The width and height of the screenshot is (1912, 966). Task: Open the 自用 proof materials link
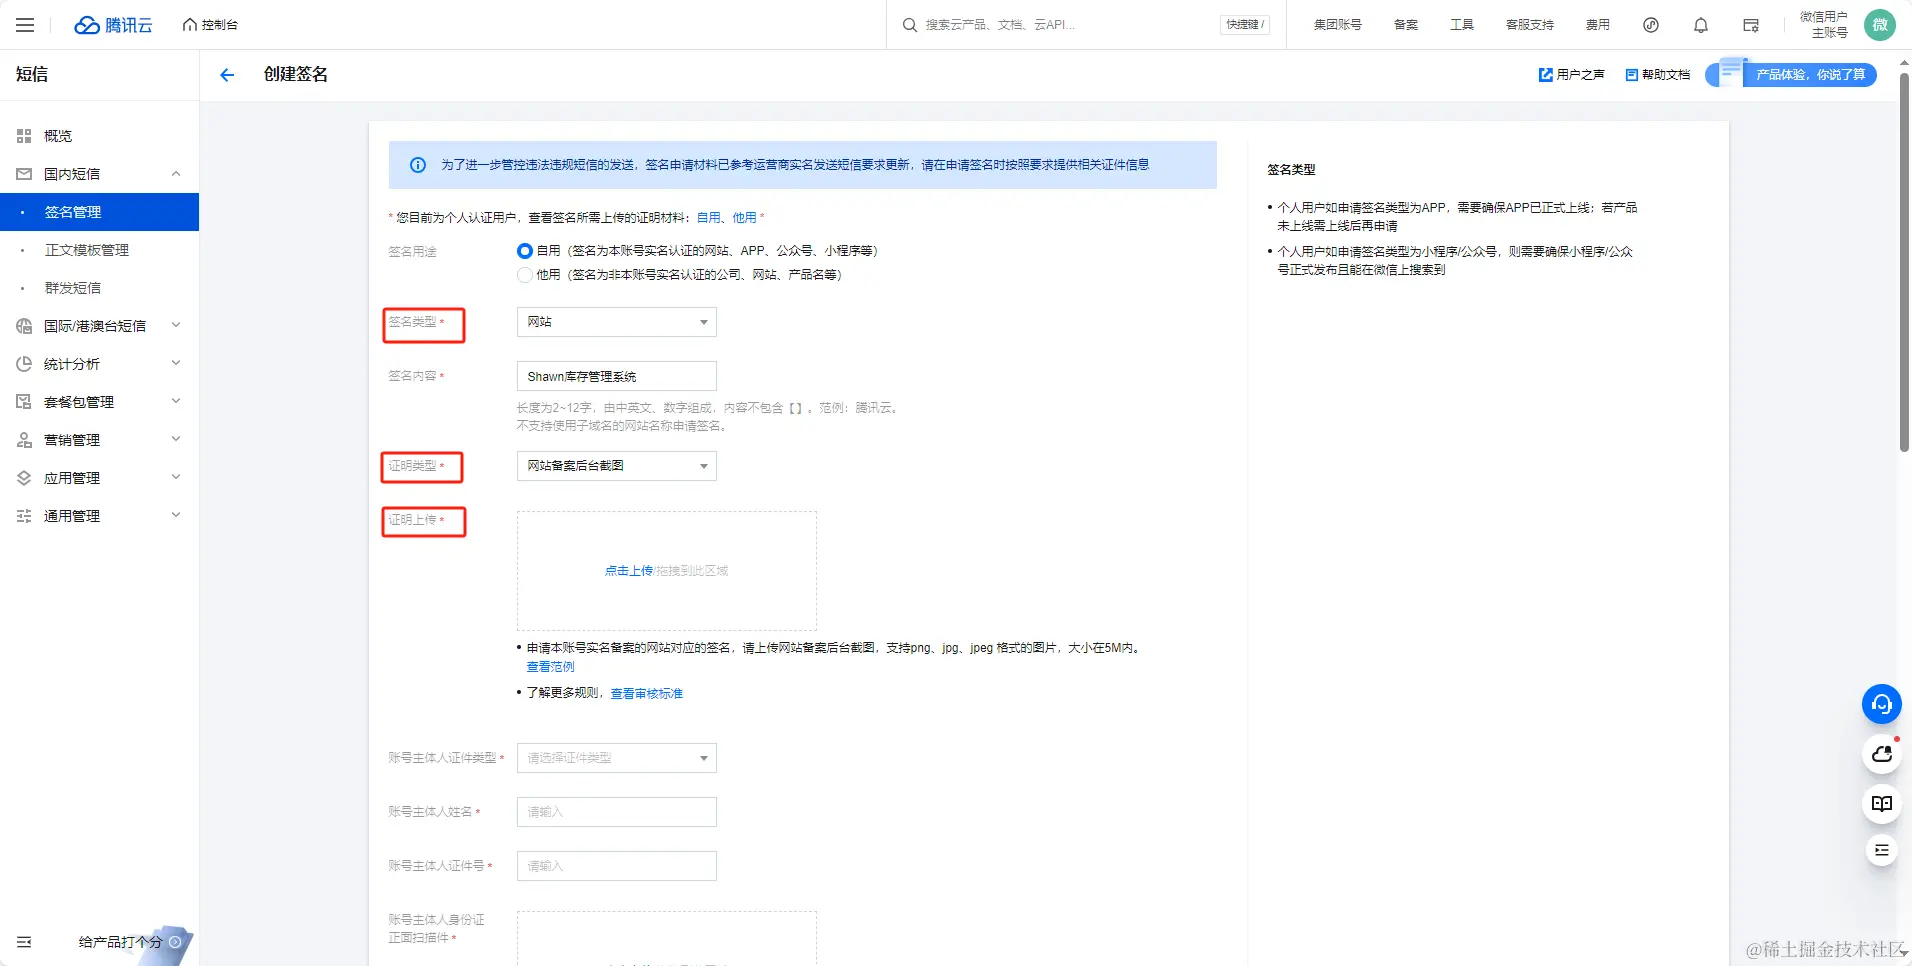(x=708, y=217)
